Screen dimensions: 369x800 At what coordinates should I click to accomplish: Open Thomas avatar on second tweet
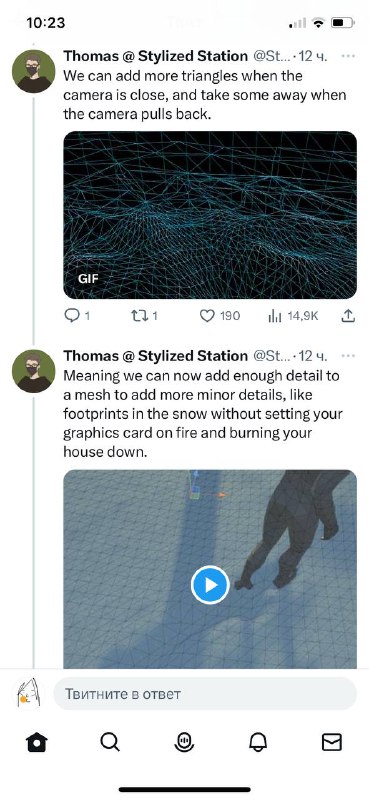(x=34, y=371)
